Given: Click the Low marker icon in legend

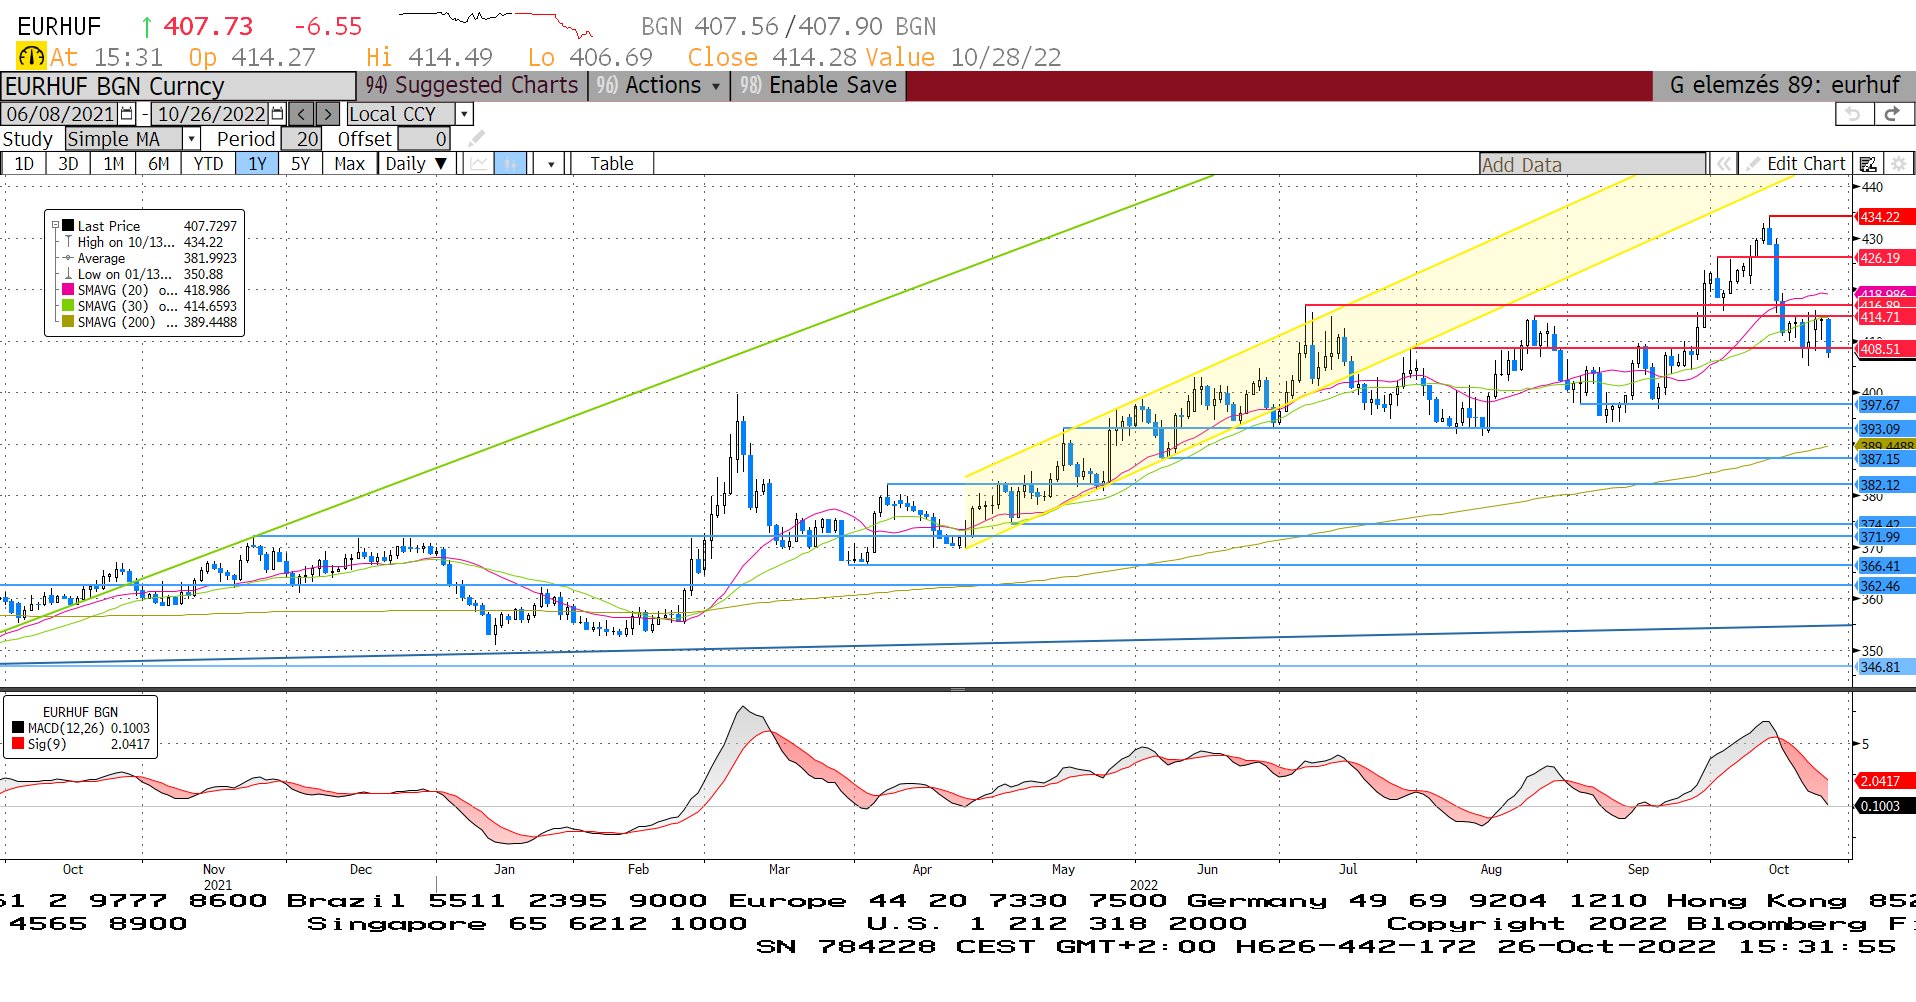Looking at the screenshot, I should (x=68, y=274).
